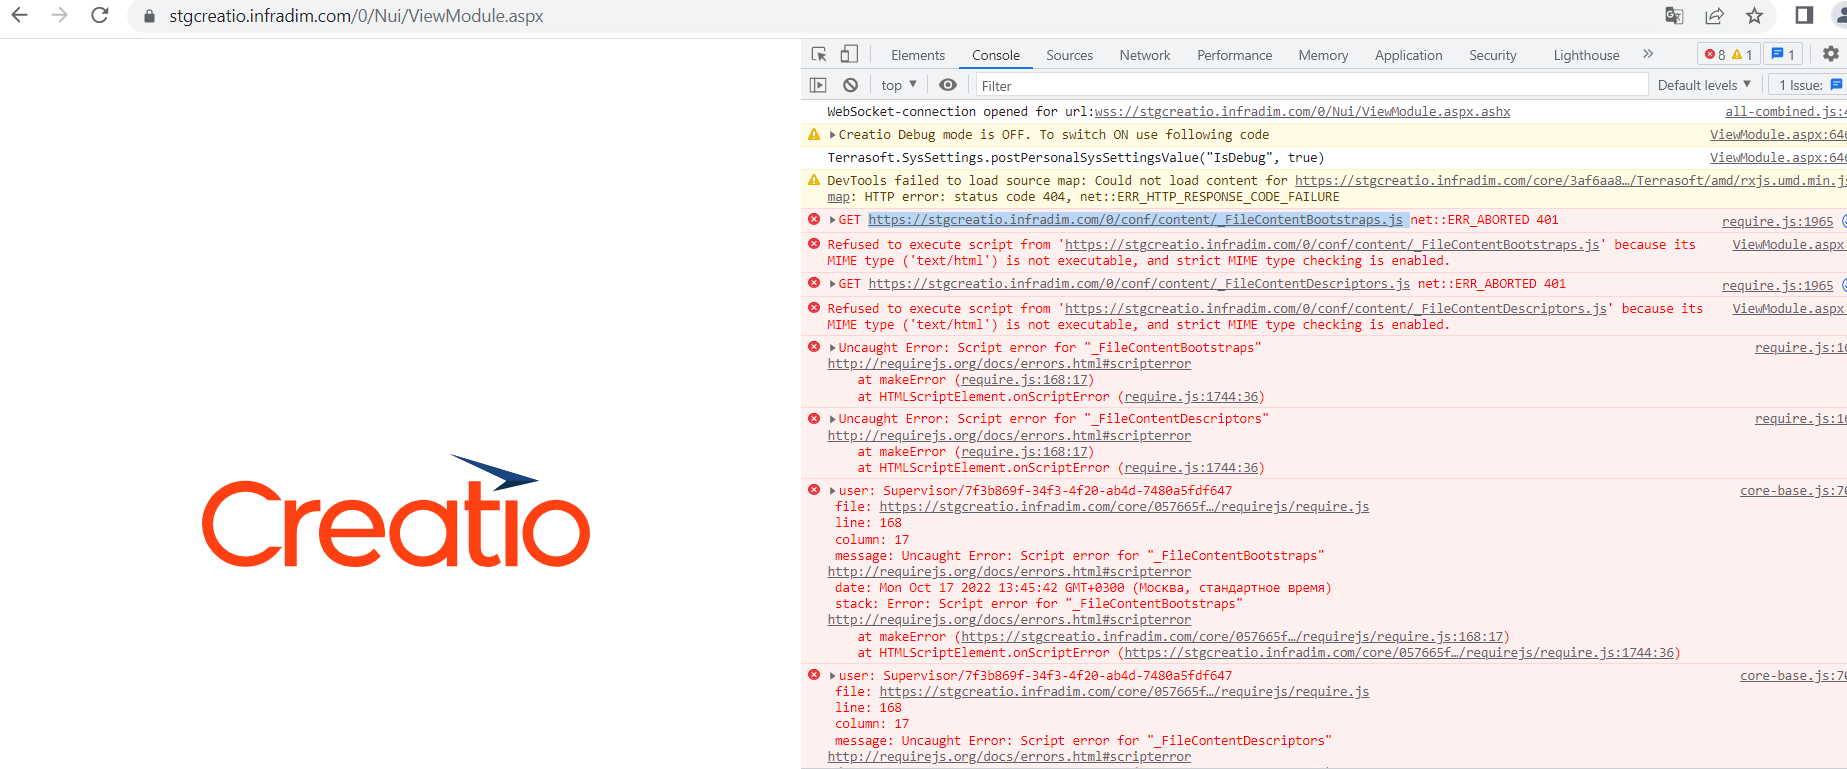Viewport: 1847px width, 769px height.
Task: View site info via the padlock icon
Action: pyautogui.click(x=149, y=16)
